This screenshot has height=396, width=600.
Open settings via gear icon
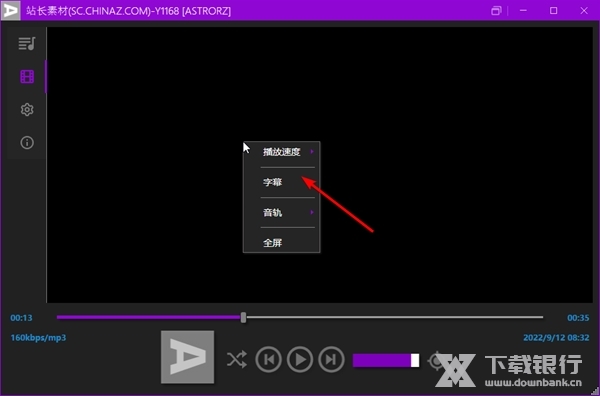coord(27,110)
